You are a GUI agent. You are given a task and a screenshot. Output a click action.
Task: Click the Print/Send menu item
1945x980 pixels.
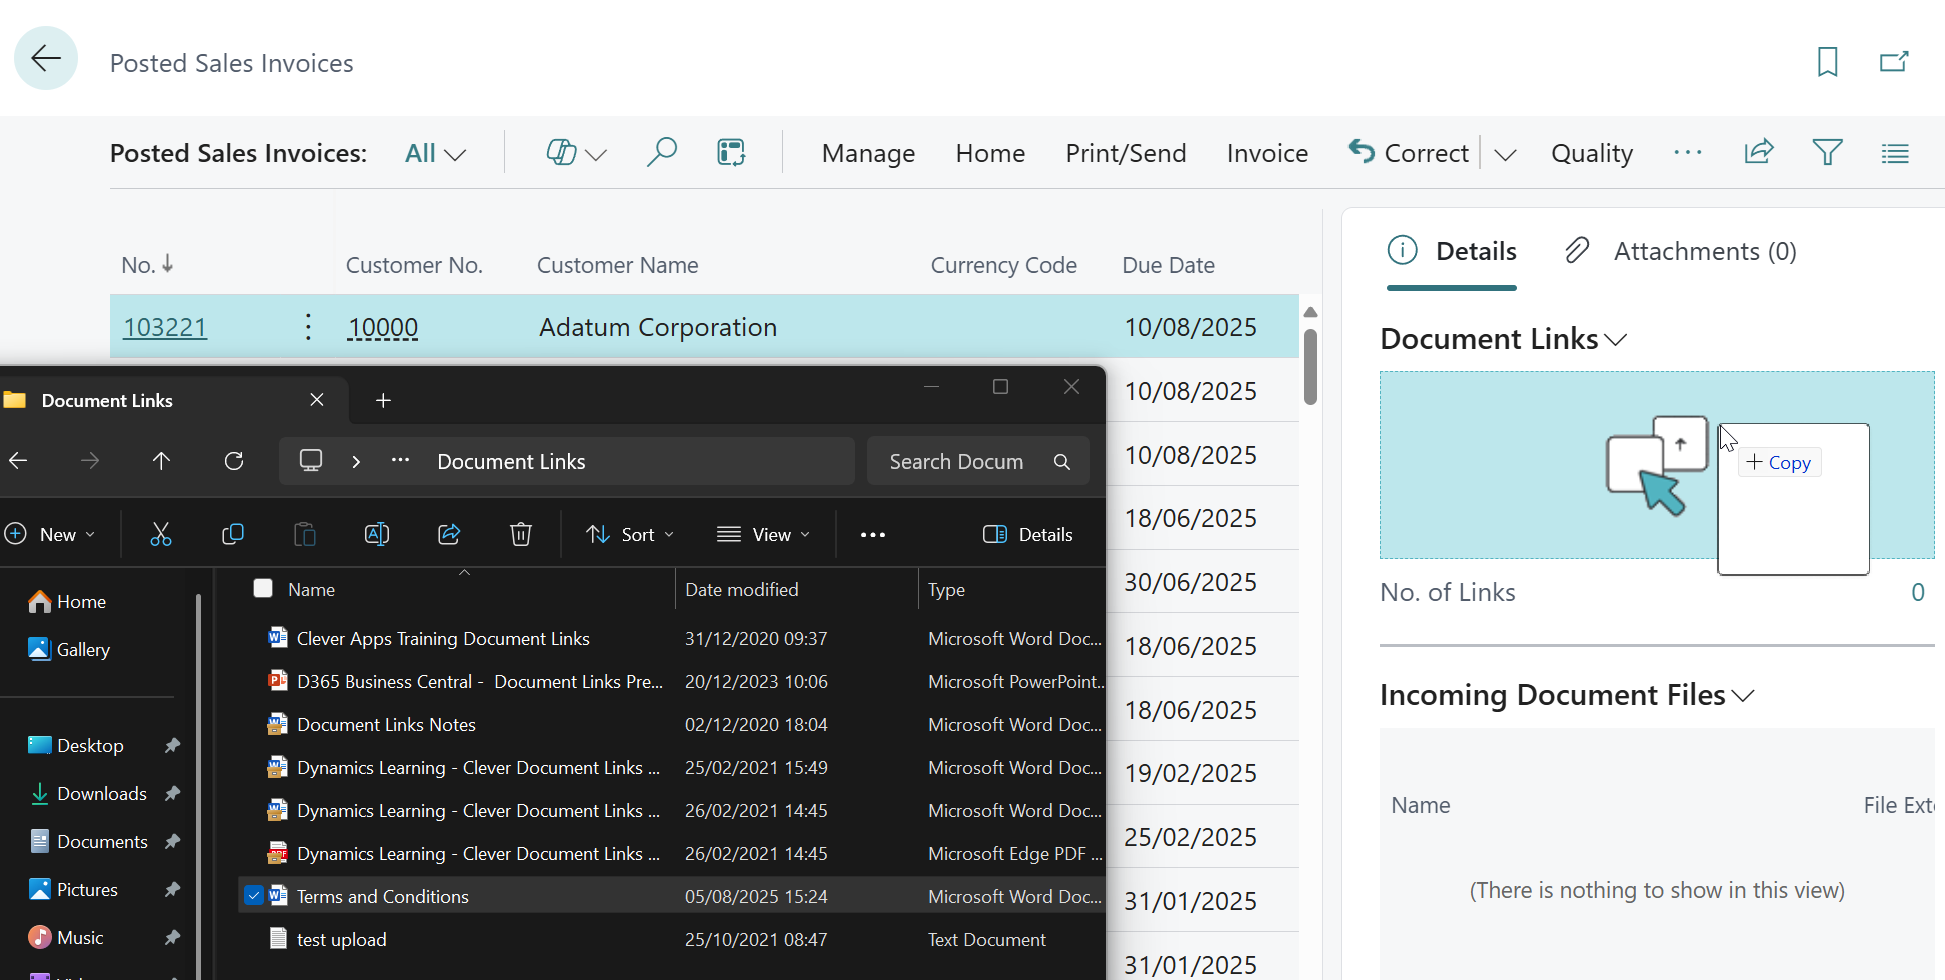1125,152
